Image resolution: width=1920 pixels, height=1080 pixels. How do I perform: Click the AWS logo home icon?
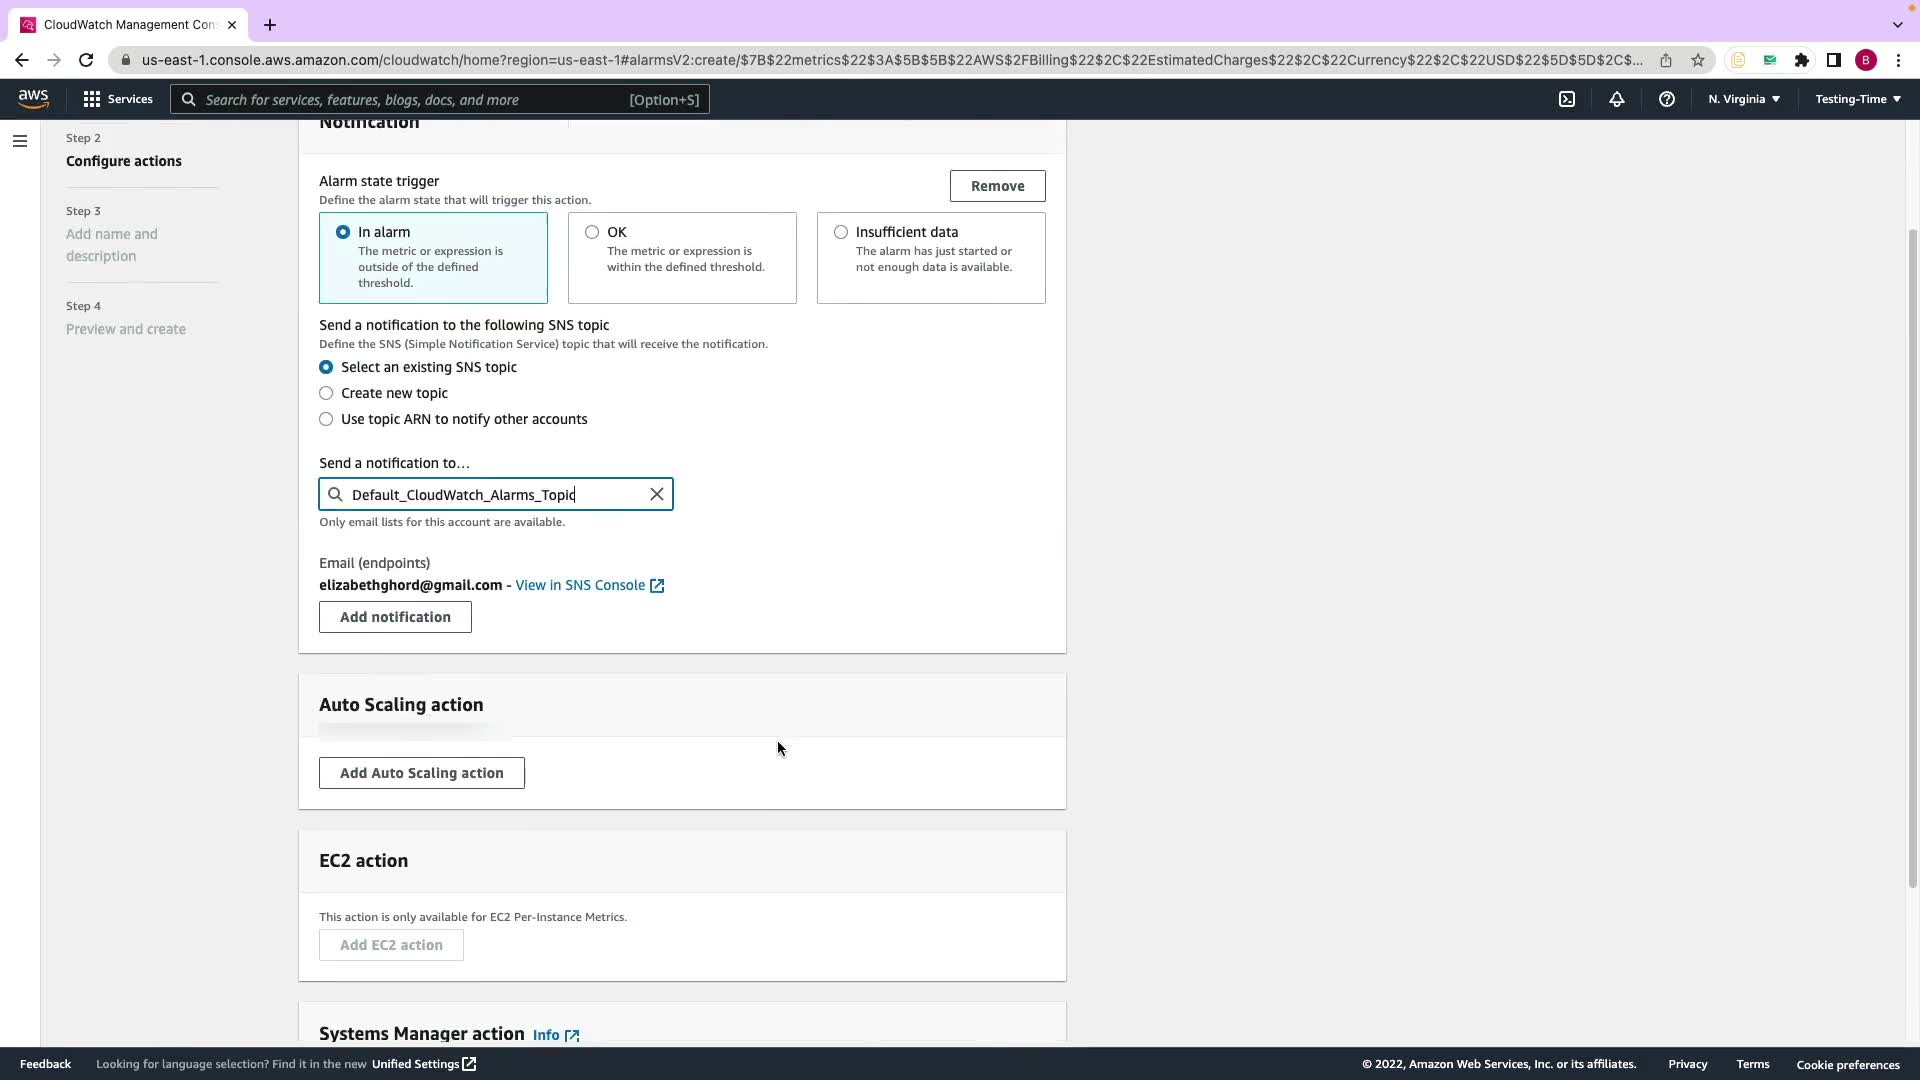pos(33,99)
